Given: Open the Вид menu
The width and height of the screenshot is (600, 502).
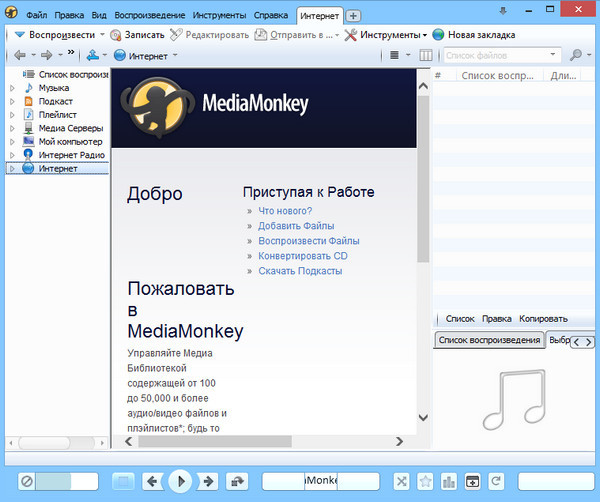Looking at the screenshot, I should pyautogui.click(x=99, y=15).
